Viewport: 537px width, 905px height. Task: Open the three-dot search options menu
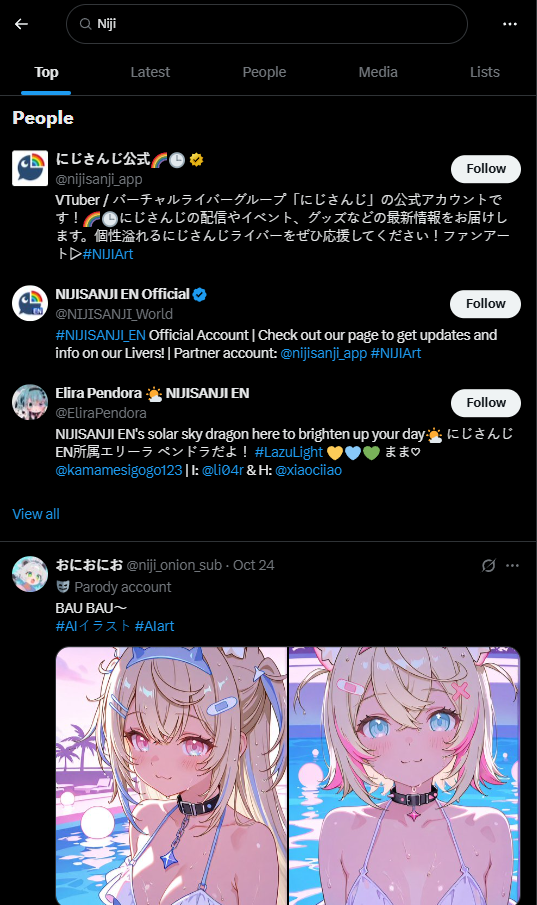[x=510, y=24]
